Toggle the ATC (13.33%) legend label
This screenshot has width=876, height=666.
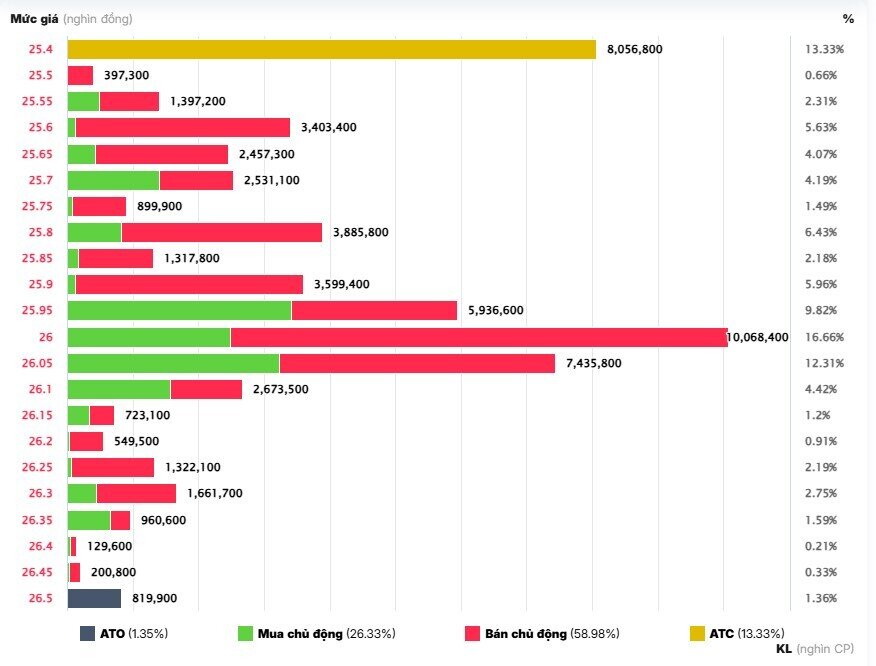(x=747, y=633)
